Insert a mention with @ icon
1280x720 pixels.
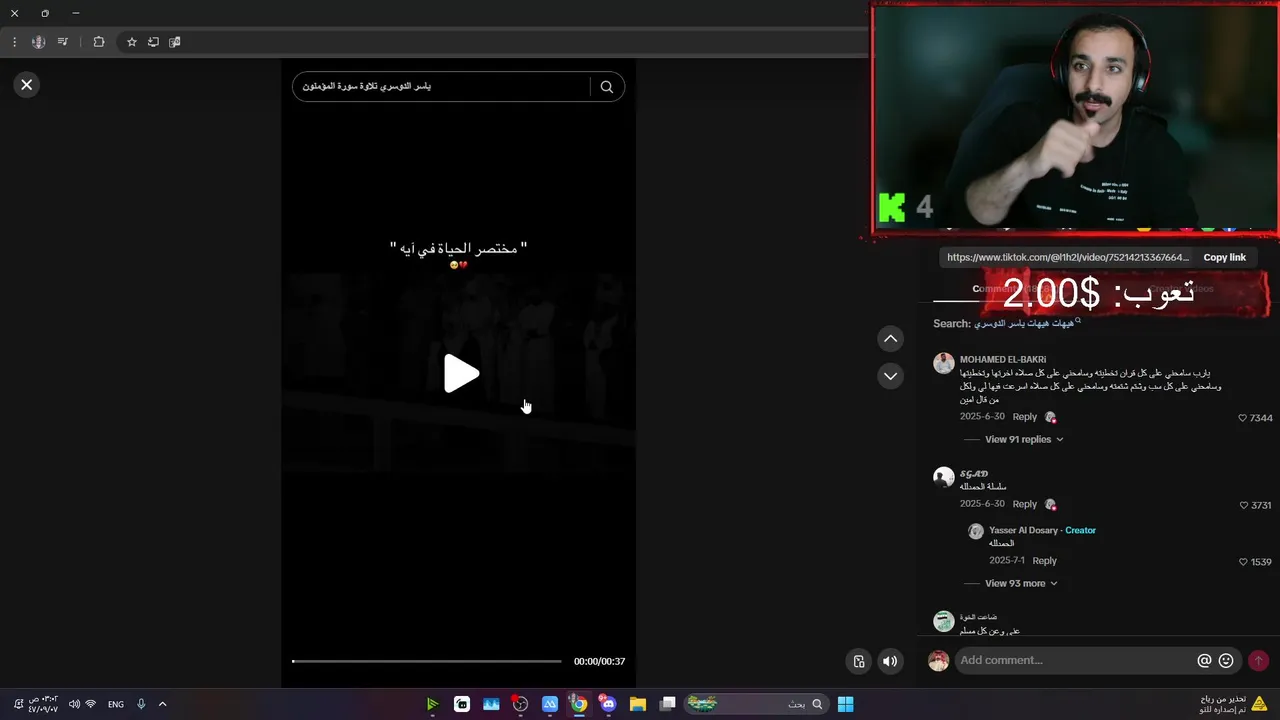[1204, 661]
